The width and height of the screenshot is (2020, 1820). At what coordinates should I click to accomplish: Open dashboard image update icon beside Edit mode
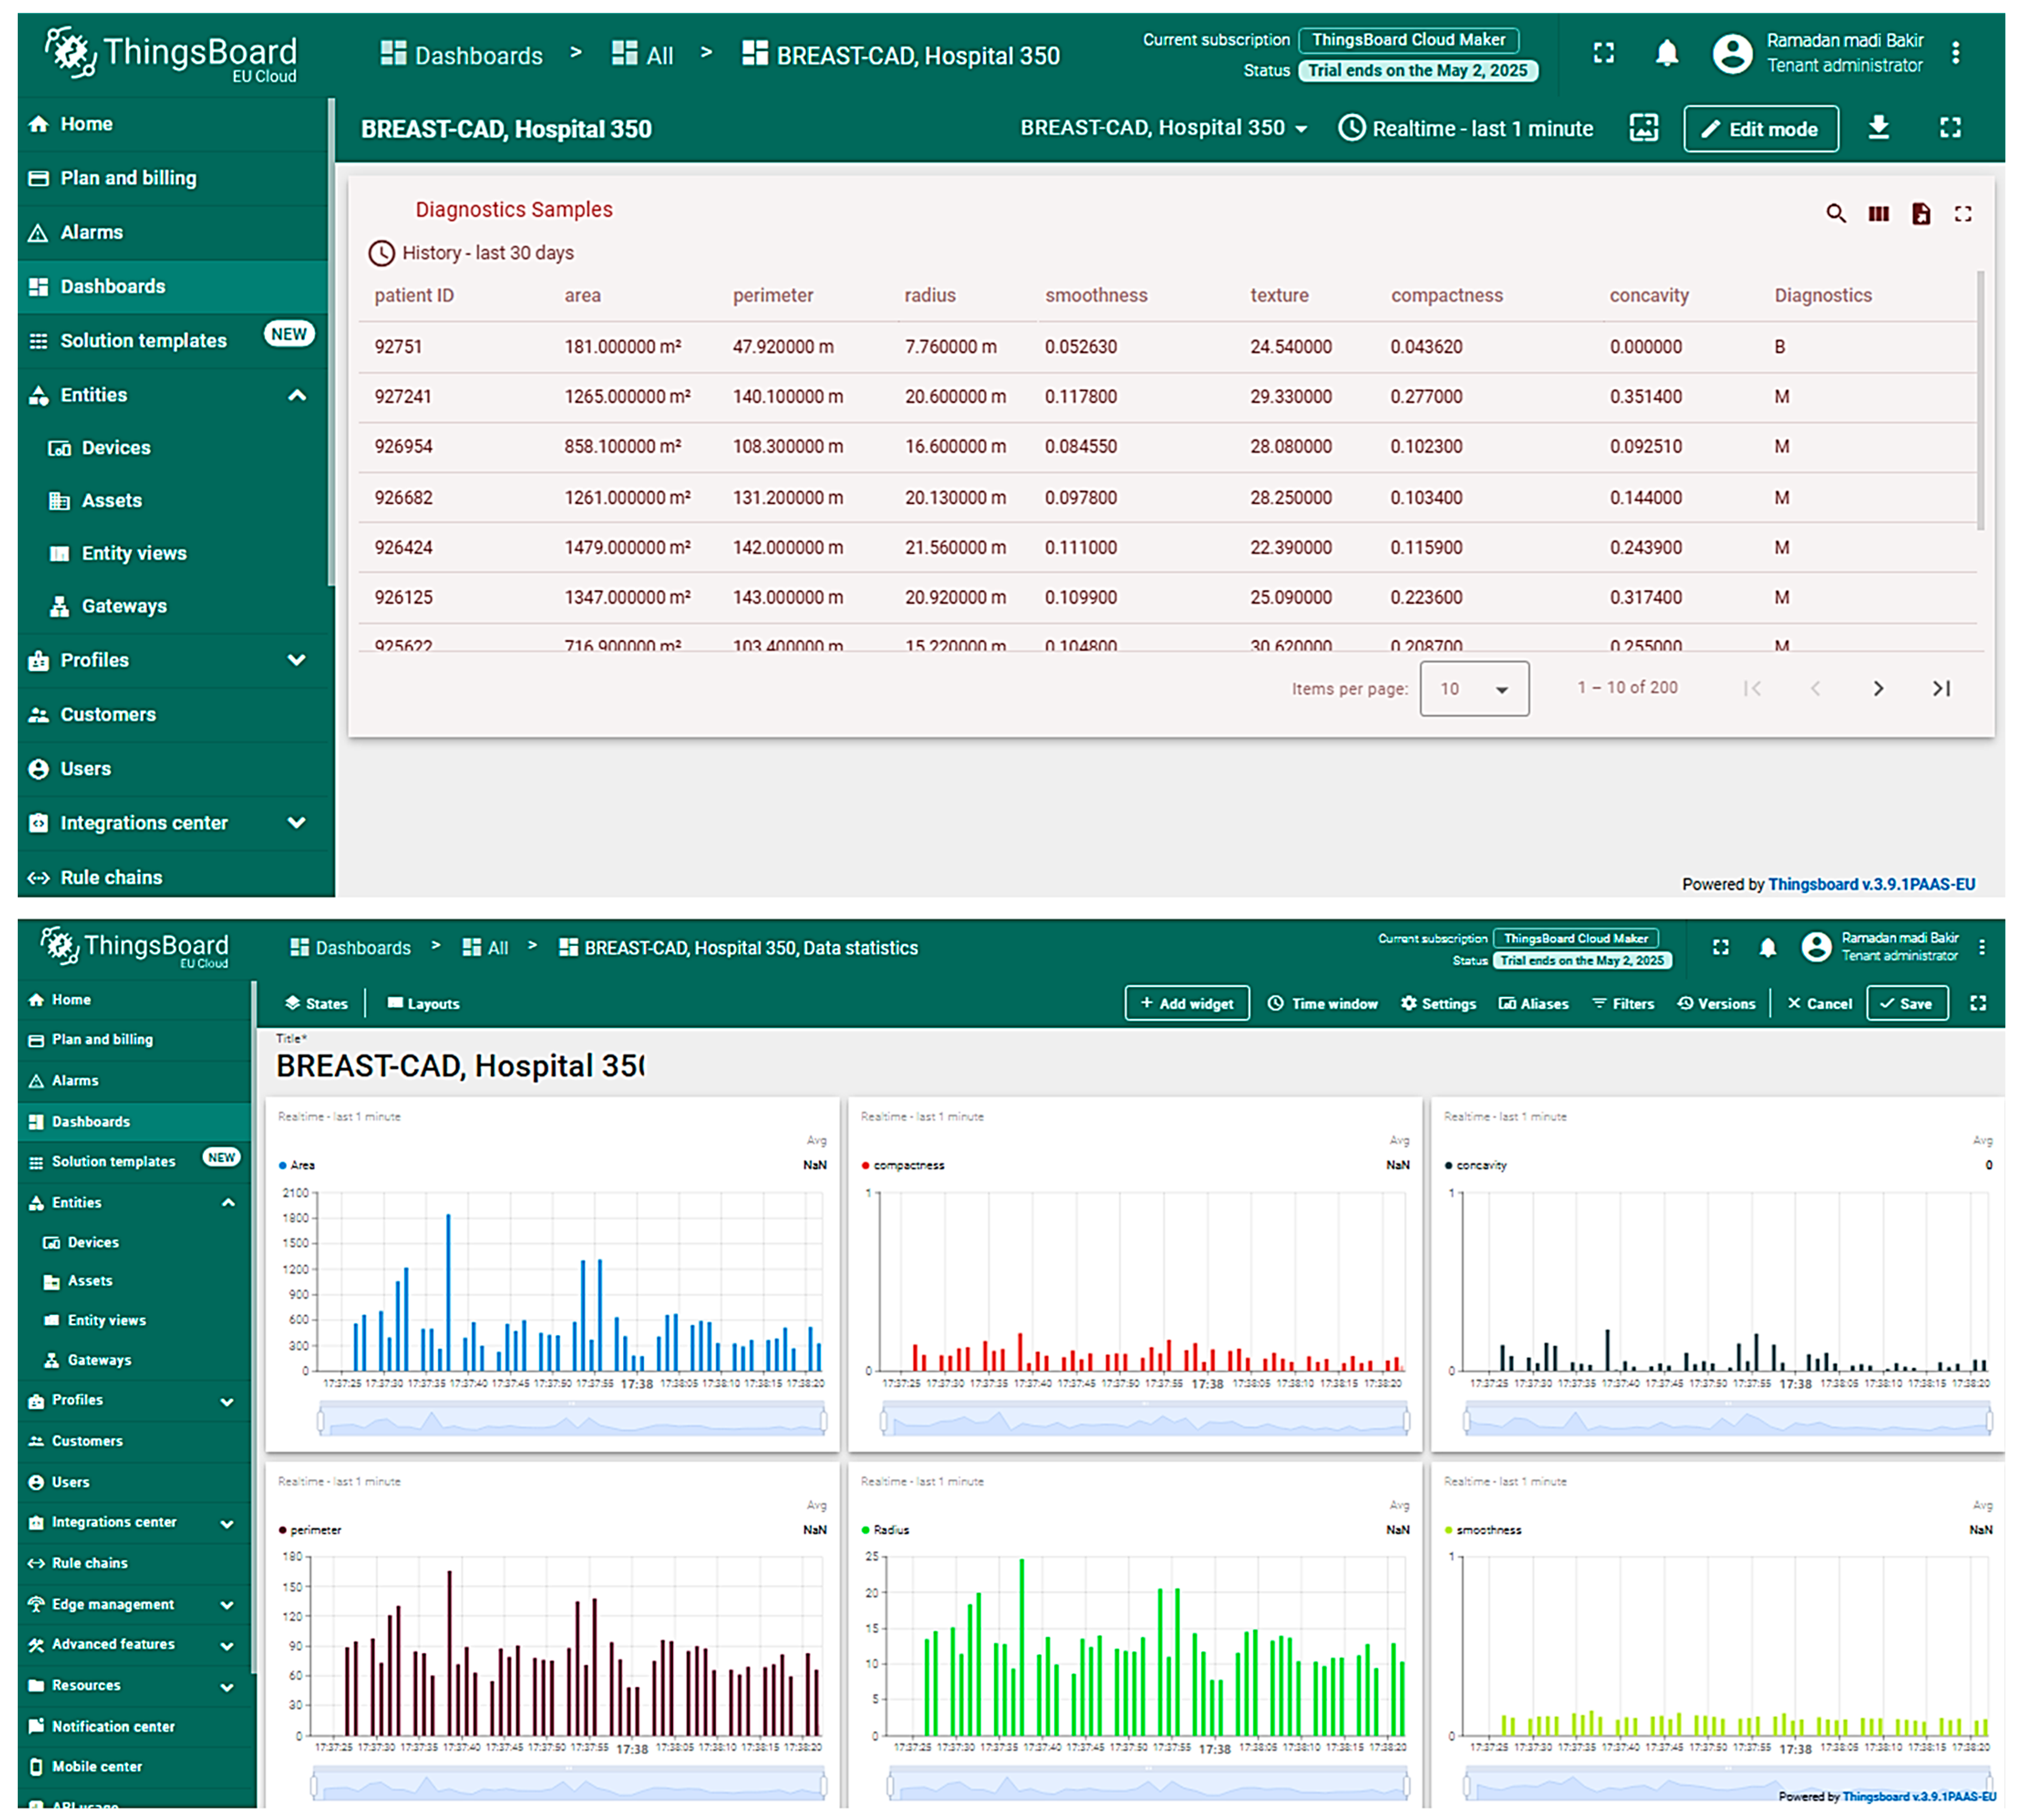(1643, 128)
